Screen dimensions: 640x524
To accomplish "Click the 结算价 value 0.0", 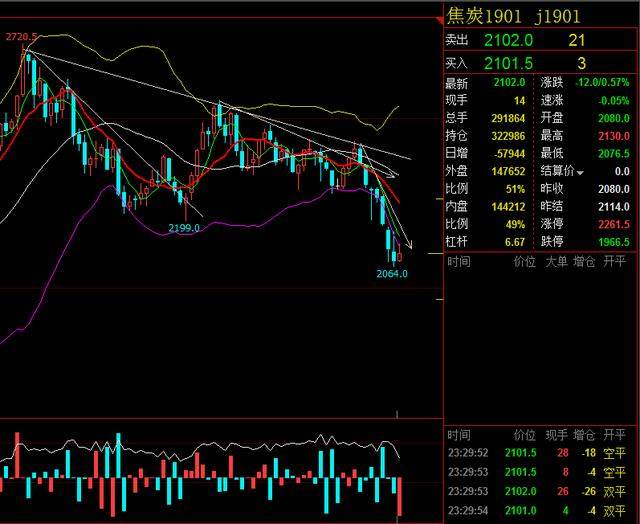I will [622, 171].
